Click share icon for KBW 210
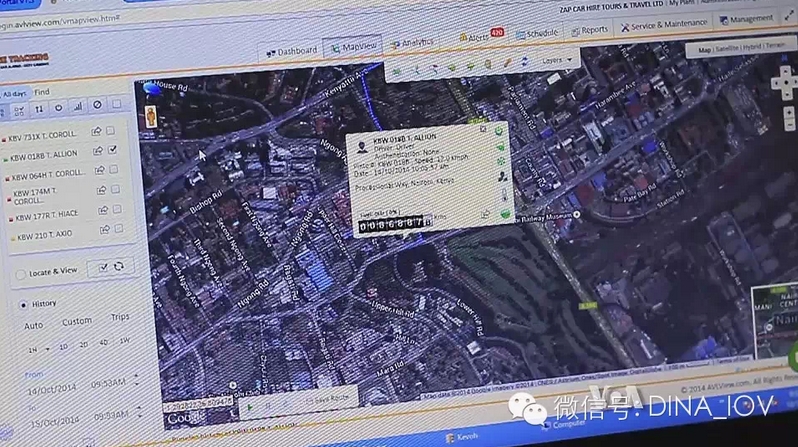The width and height of the screenshot is (798, 447). pos(105,230)
